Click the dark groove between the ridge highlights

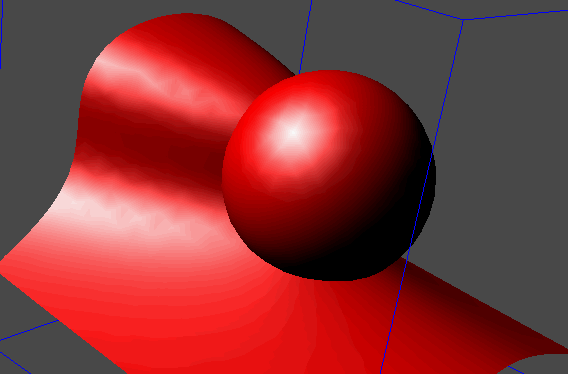[152, 140]
